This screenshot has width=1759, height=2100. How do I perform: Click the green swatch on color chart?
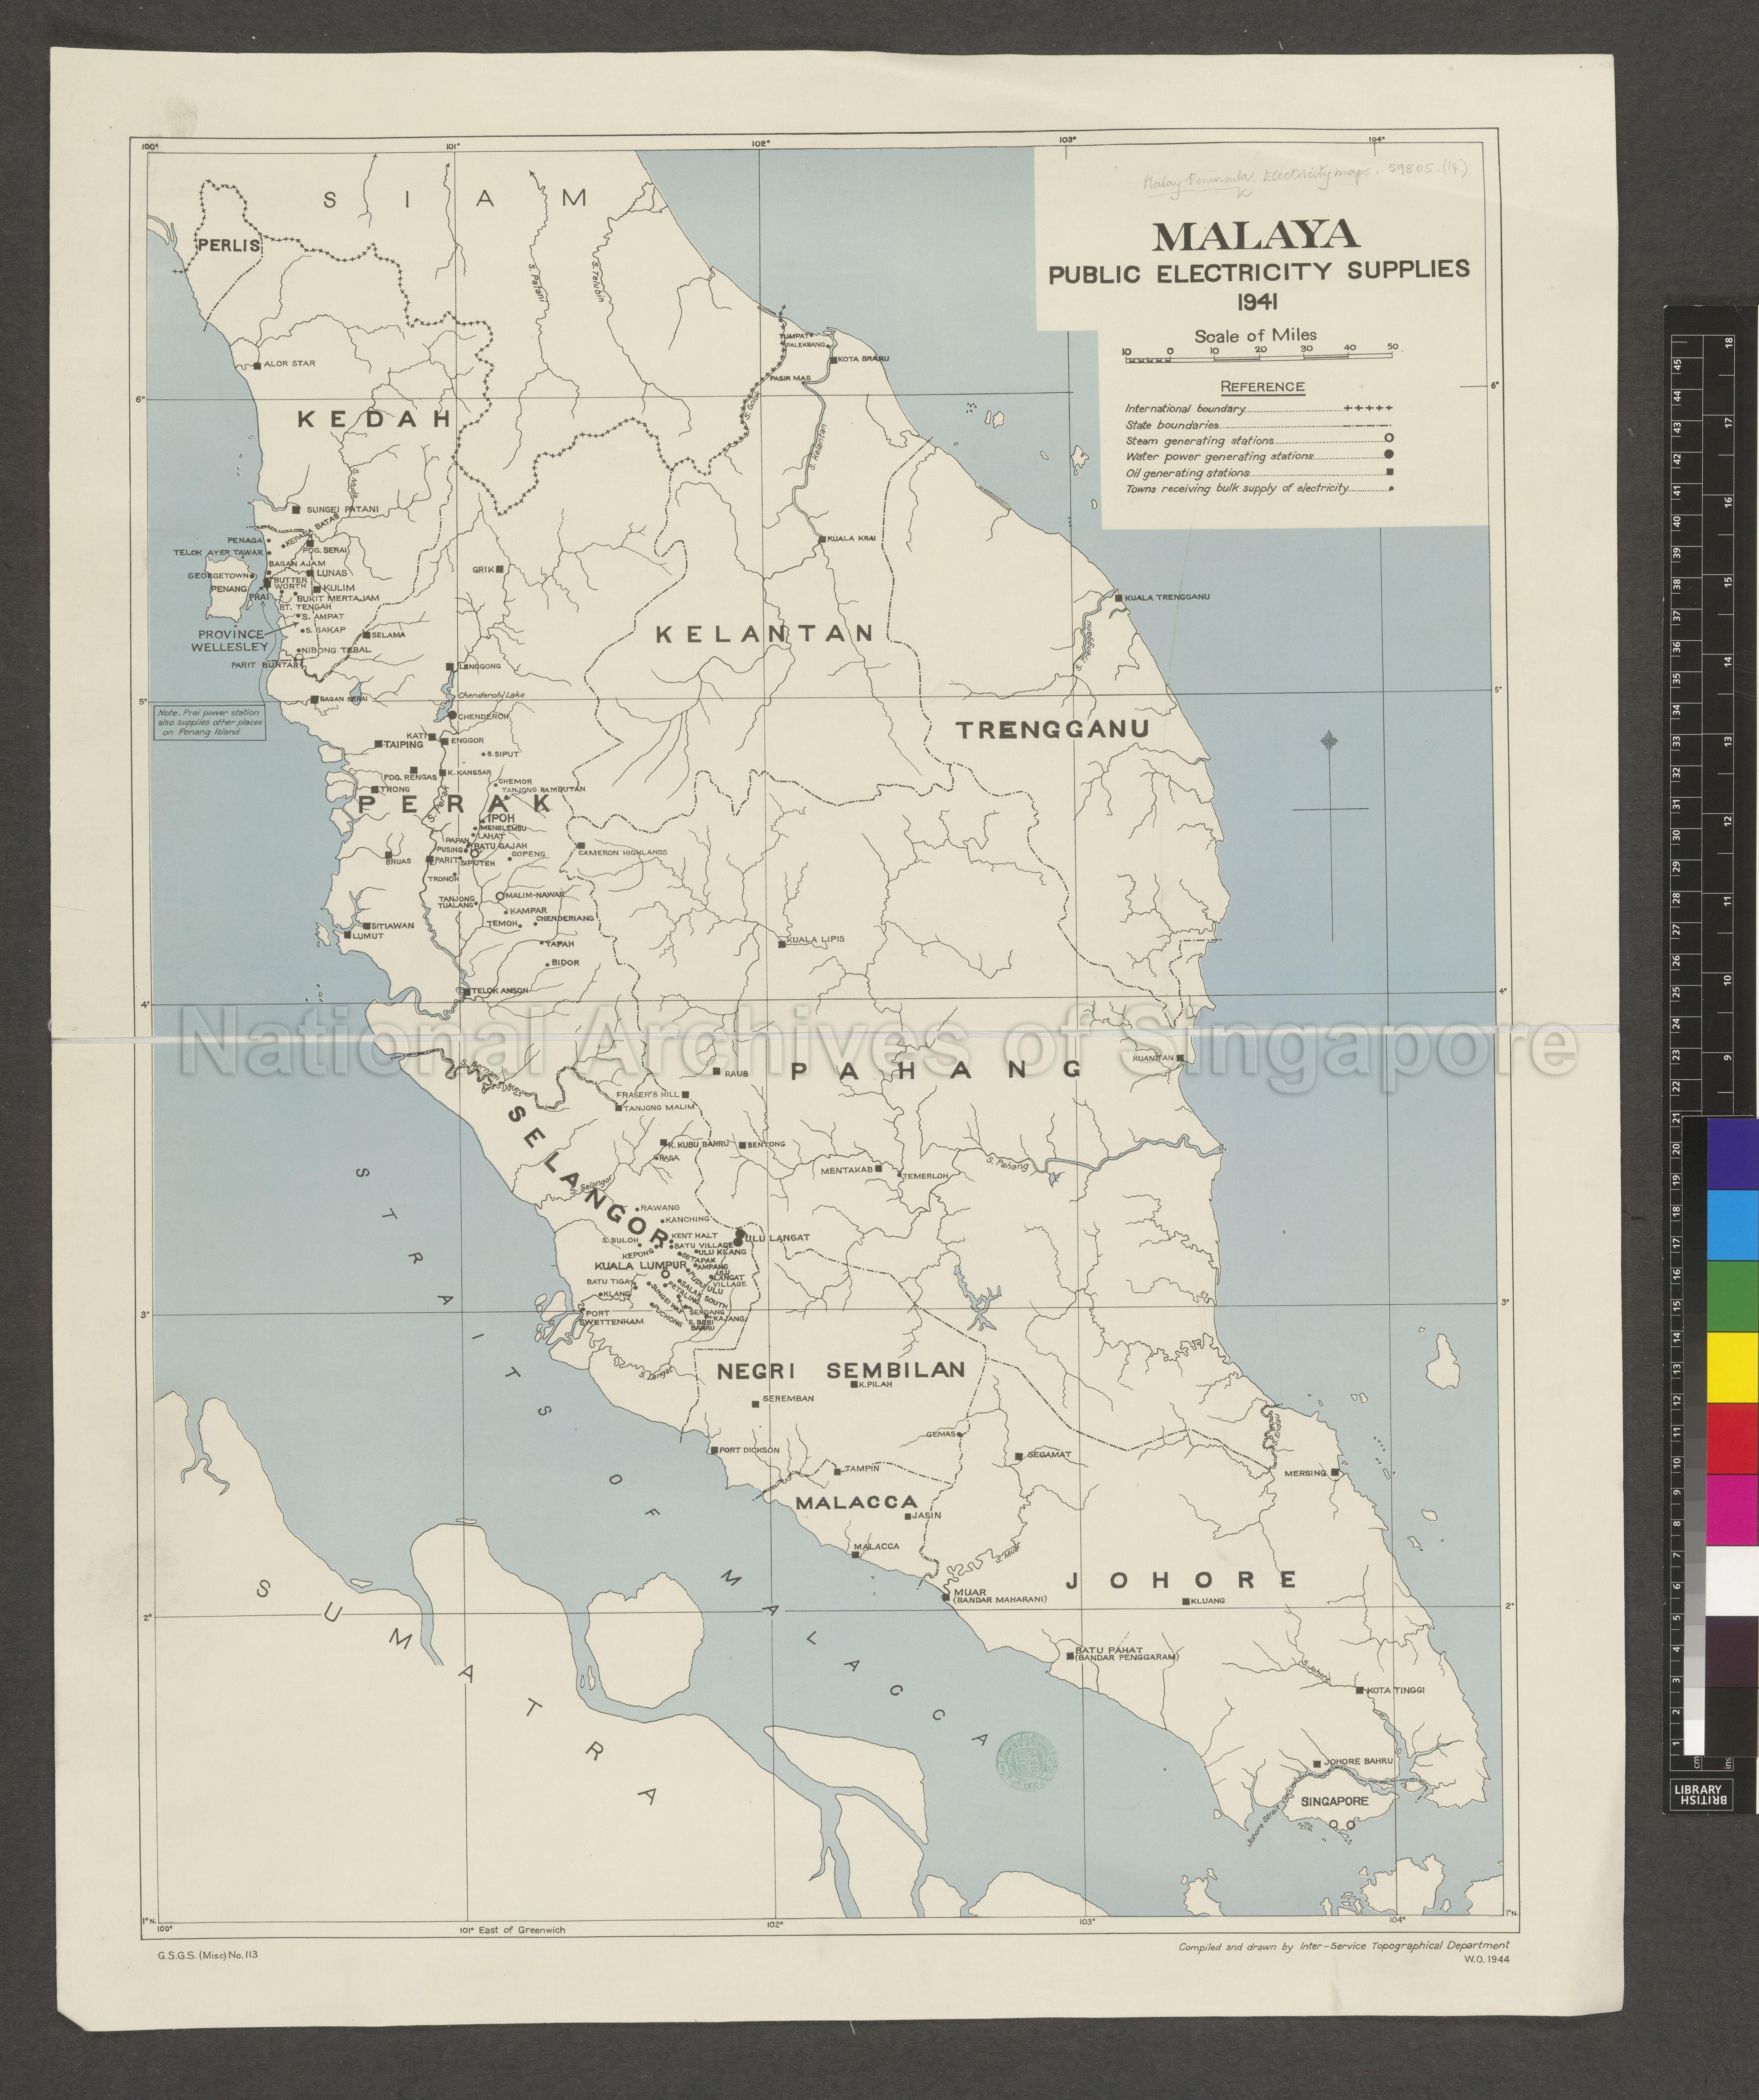tap(1733, 1297)
